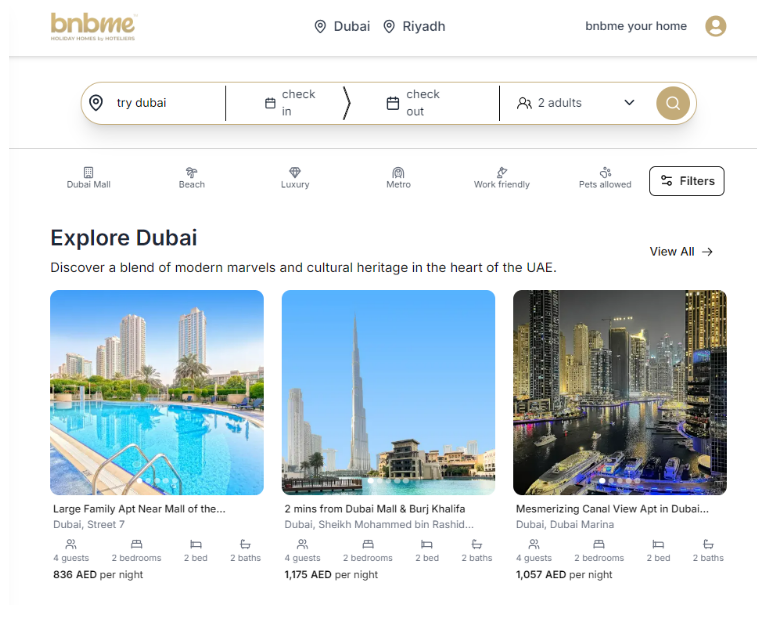Open the Filters button

coord(687,181)
